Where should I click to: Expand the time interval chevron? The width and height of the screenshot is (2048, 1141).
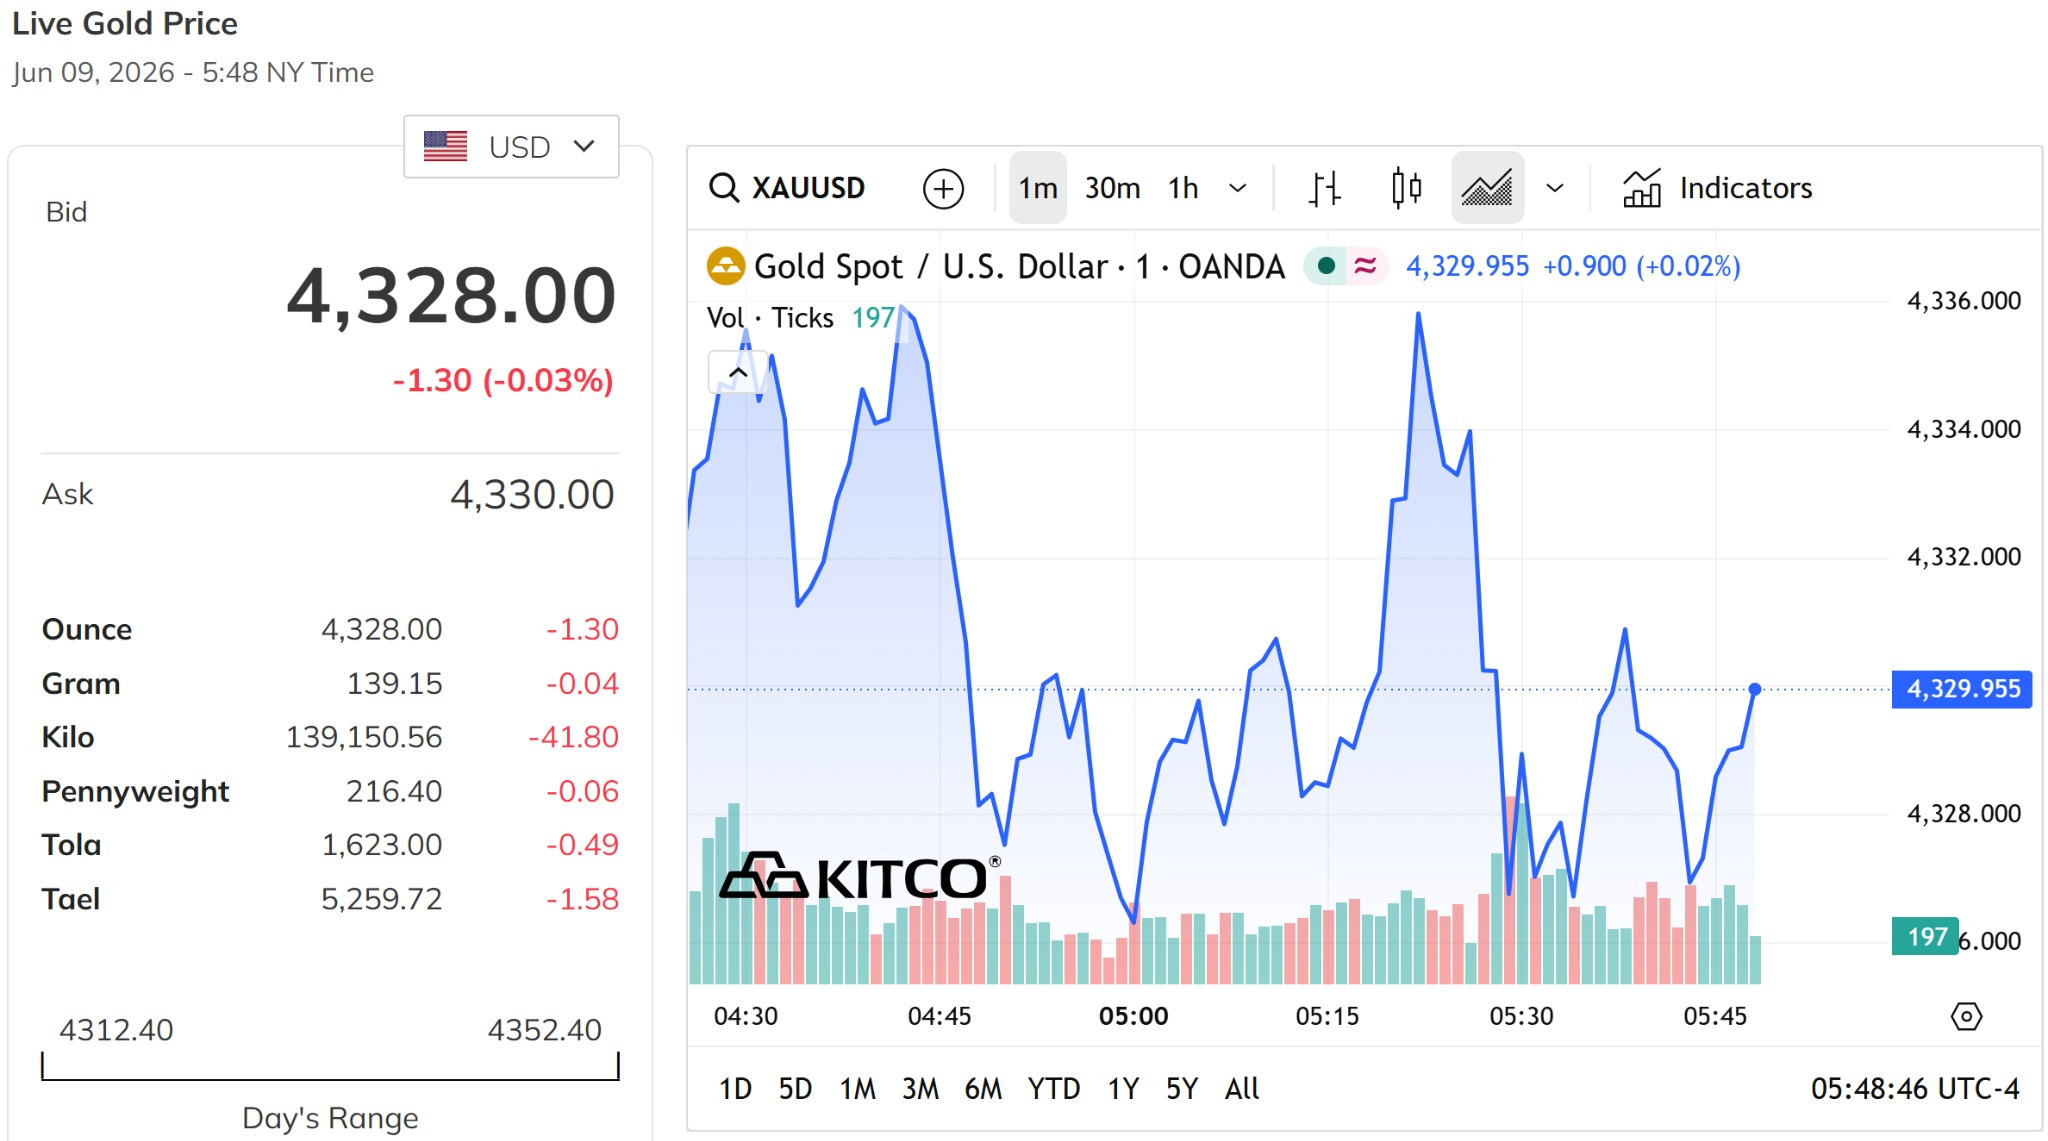click(x=1238, y=188)
